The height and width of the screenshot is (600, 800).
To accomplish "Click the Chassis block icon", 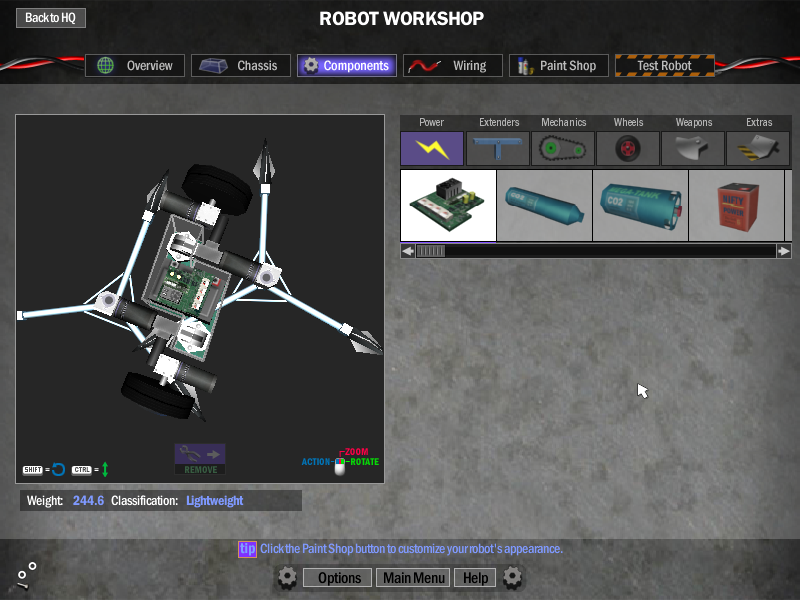I will click(213, 66).
